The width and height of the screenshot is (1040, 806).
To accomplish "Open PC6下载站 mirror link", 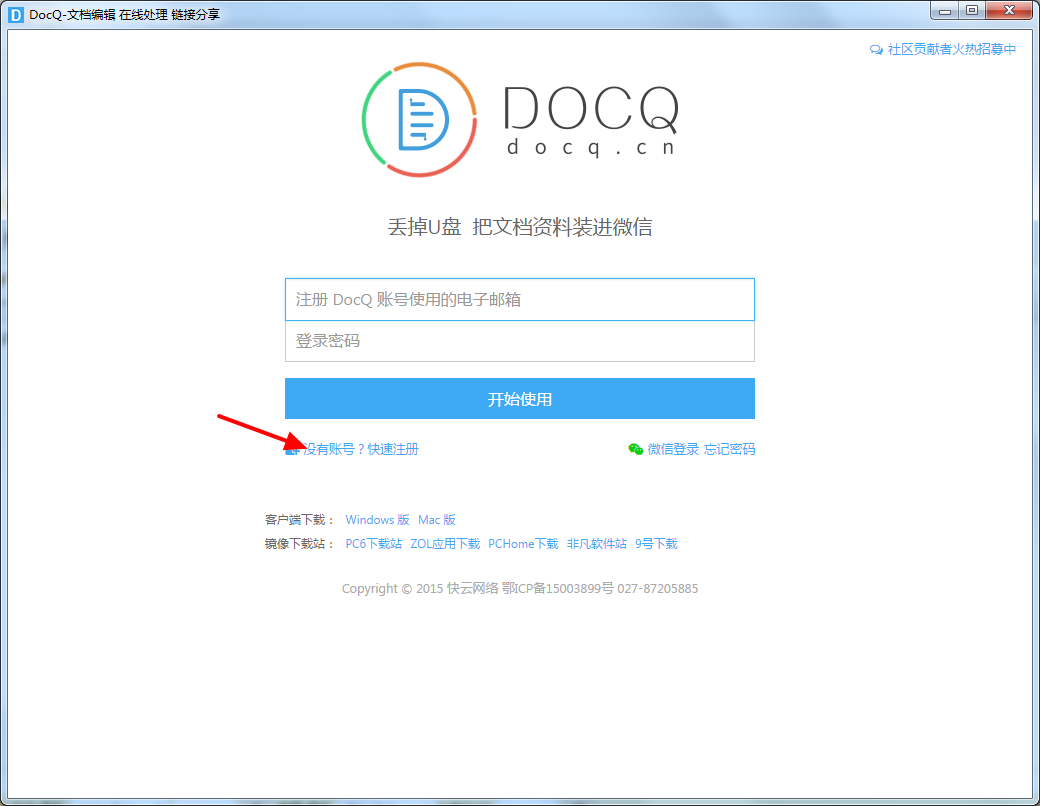I will coord(373,543).
